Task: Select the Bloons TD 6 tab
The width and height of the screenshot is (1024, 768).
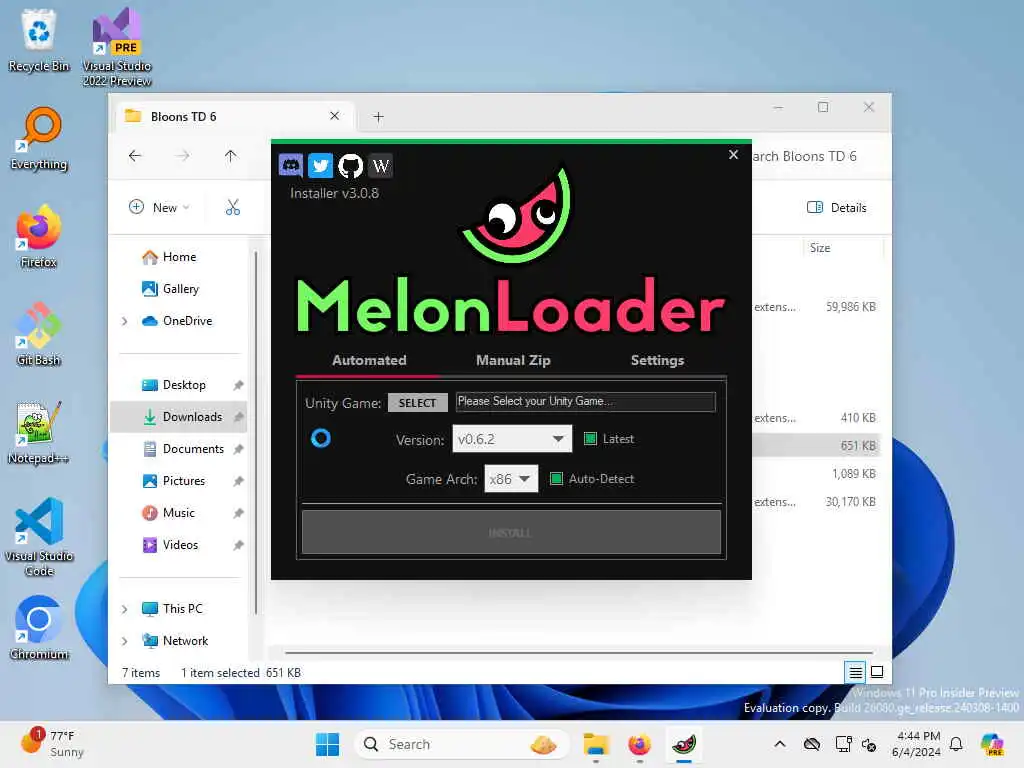Action: coord(234,116)
